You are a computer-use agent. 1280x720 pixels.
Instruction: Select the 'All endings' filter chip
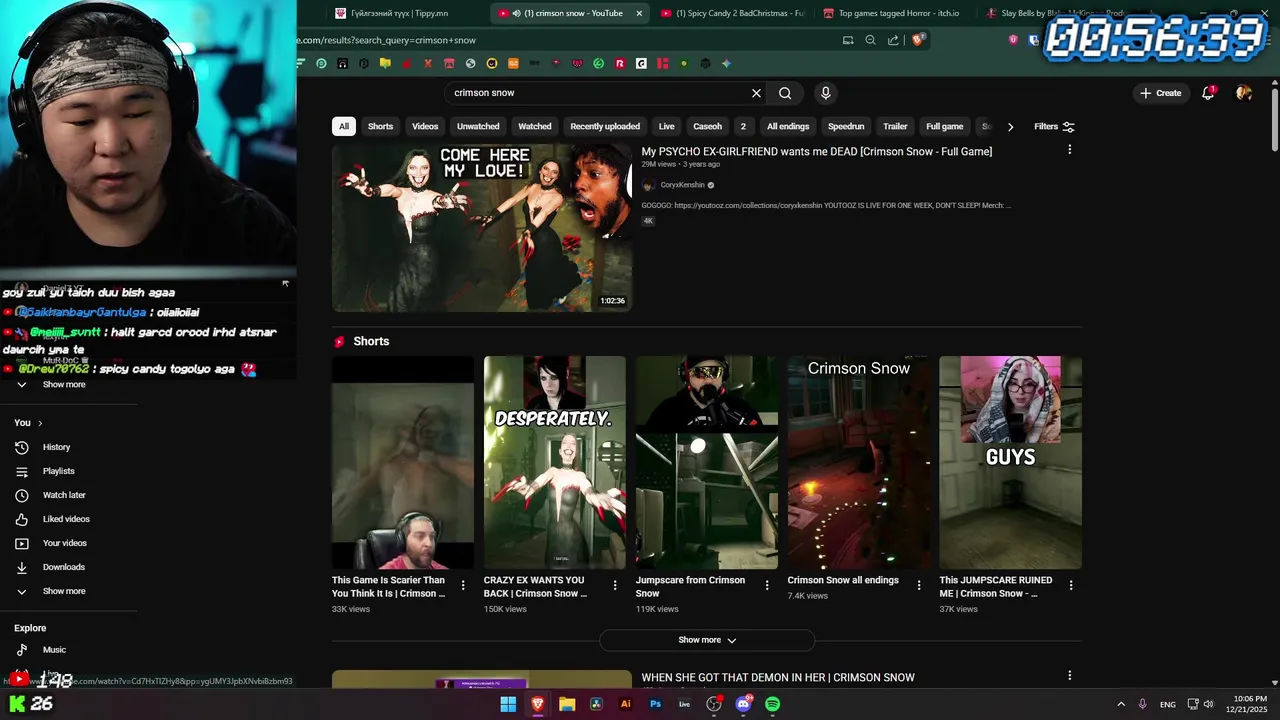[788, 127]
